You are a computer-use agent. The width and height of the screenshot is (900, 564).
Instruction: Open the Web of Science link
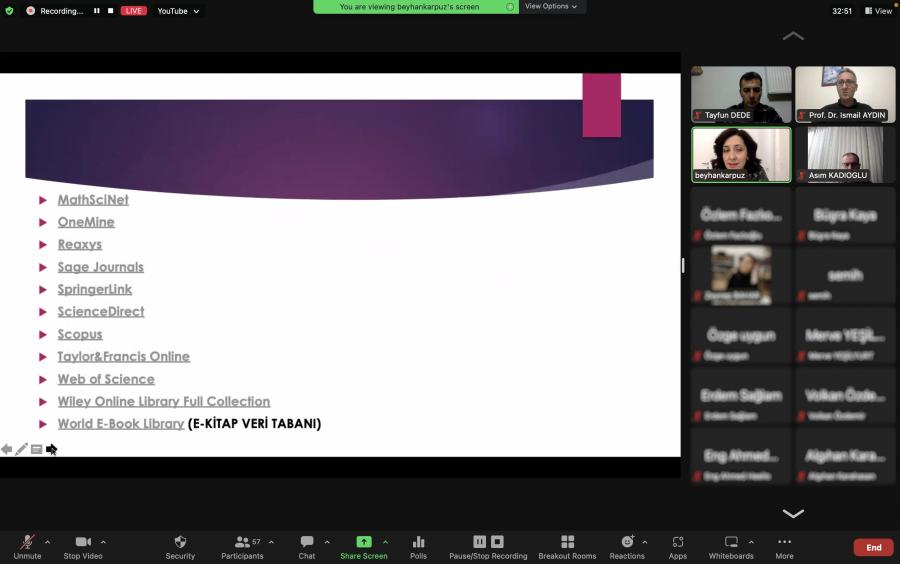tap(106, 379)
